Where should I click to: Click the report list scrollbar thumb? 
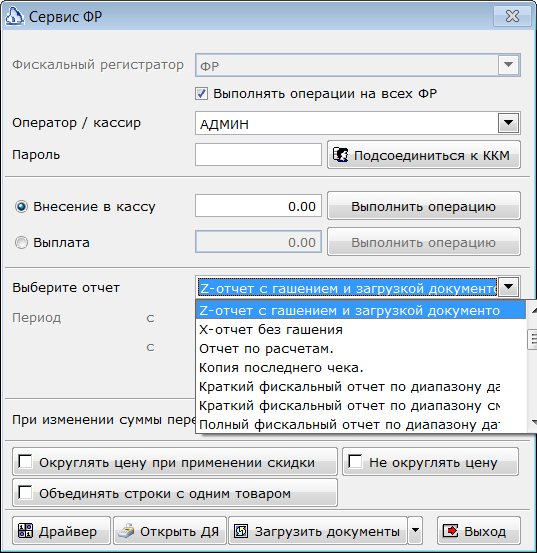[532, 339]
